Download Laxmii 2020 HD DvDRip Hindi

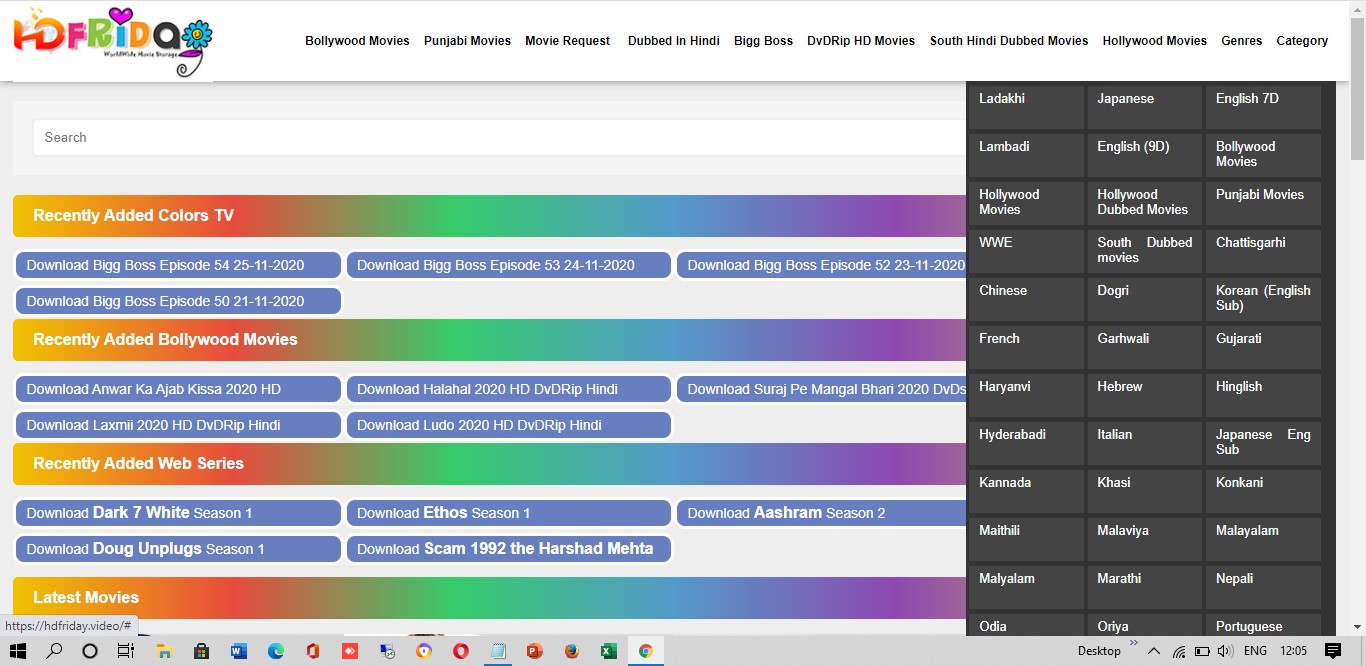point(178,425)
